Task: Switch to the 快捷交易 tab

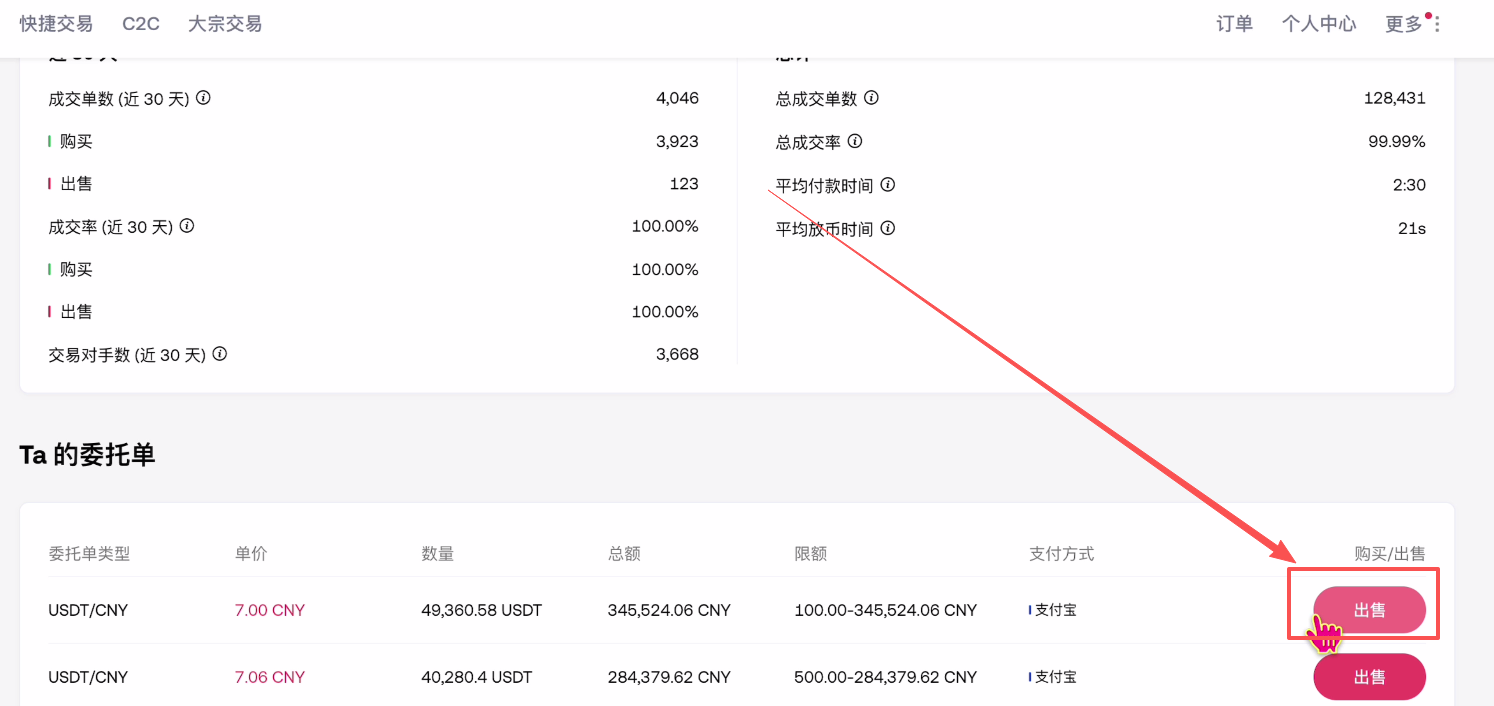Action: (x=56, y=24)
